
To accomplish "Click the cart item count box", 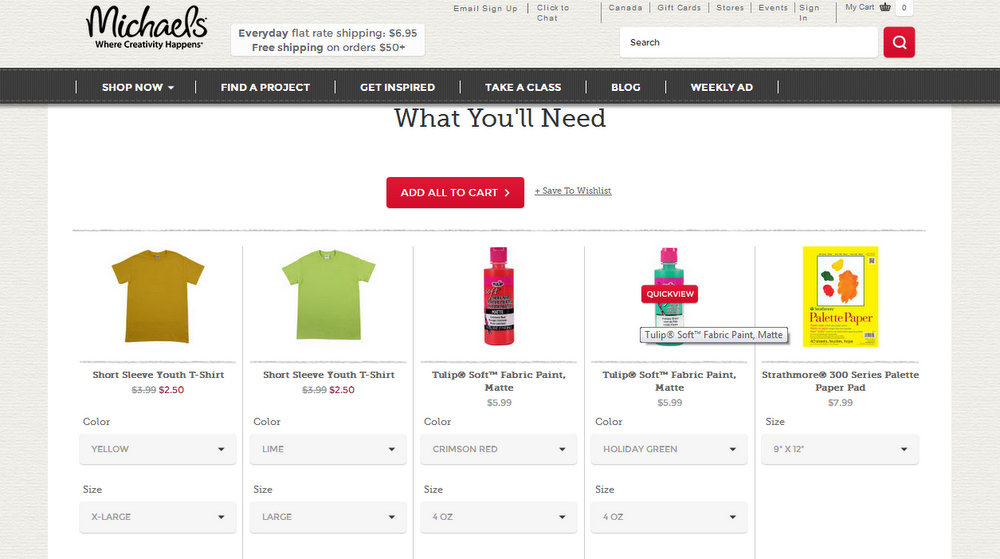I will (x=904, y=8).
